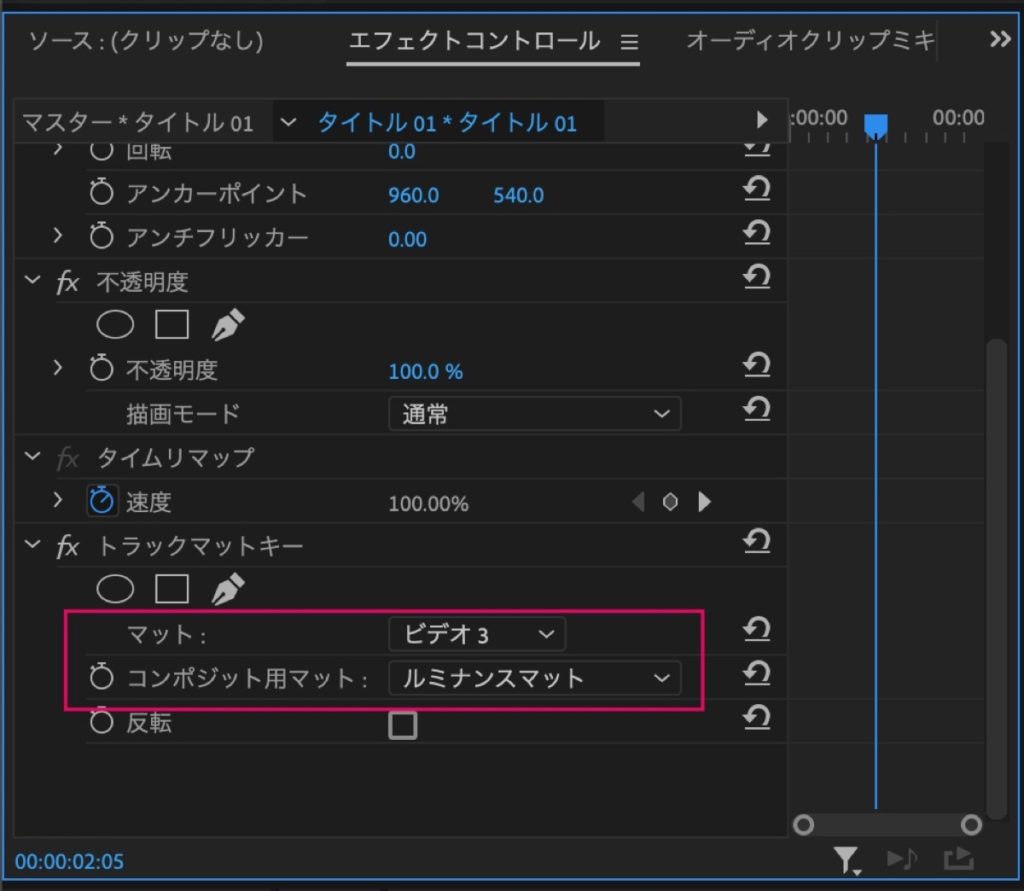Image resolution: width=1024 pixels, height=891 pixels.
Task: Collapse the タイムリマップ effect group
Action: click(32, 456)
